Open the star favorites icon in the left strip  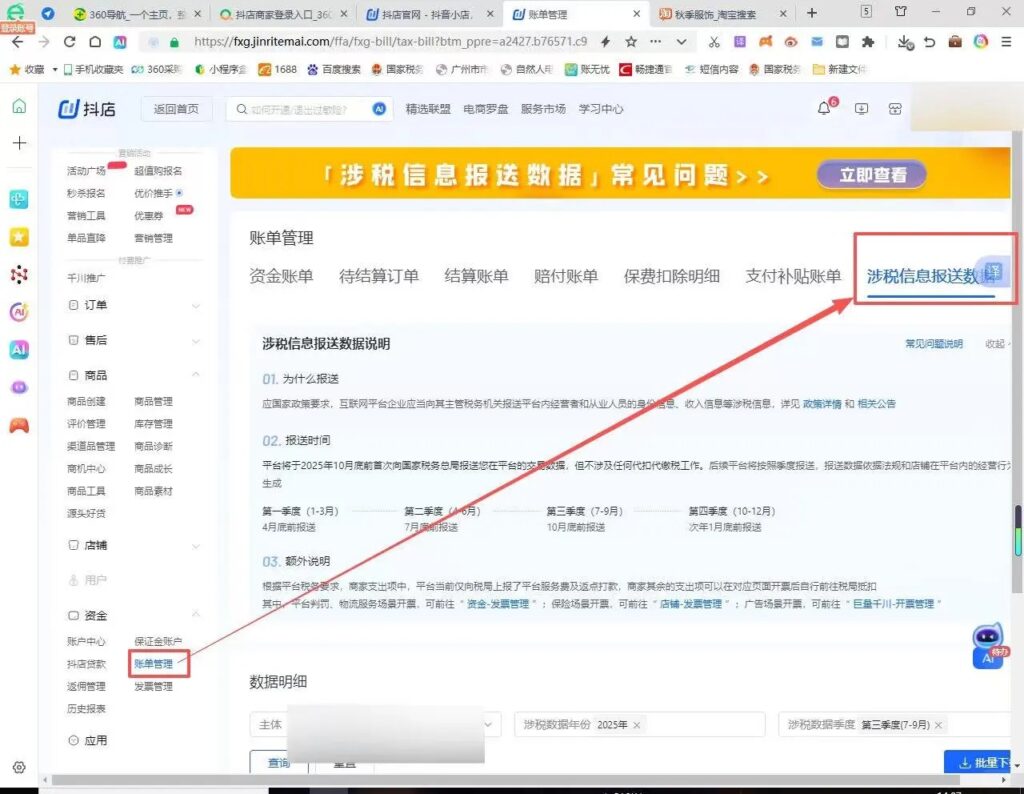pos(20,237)
